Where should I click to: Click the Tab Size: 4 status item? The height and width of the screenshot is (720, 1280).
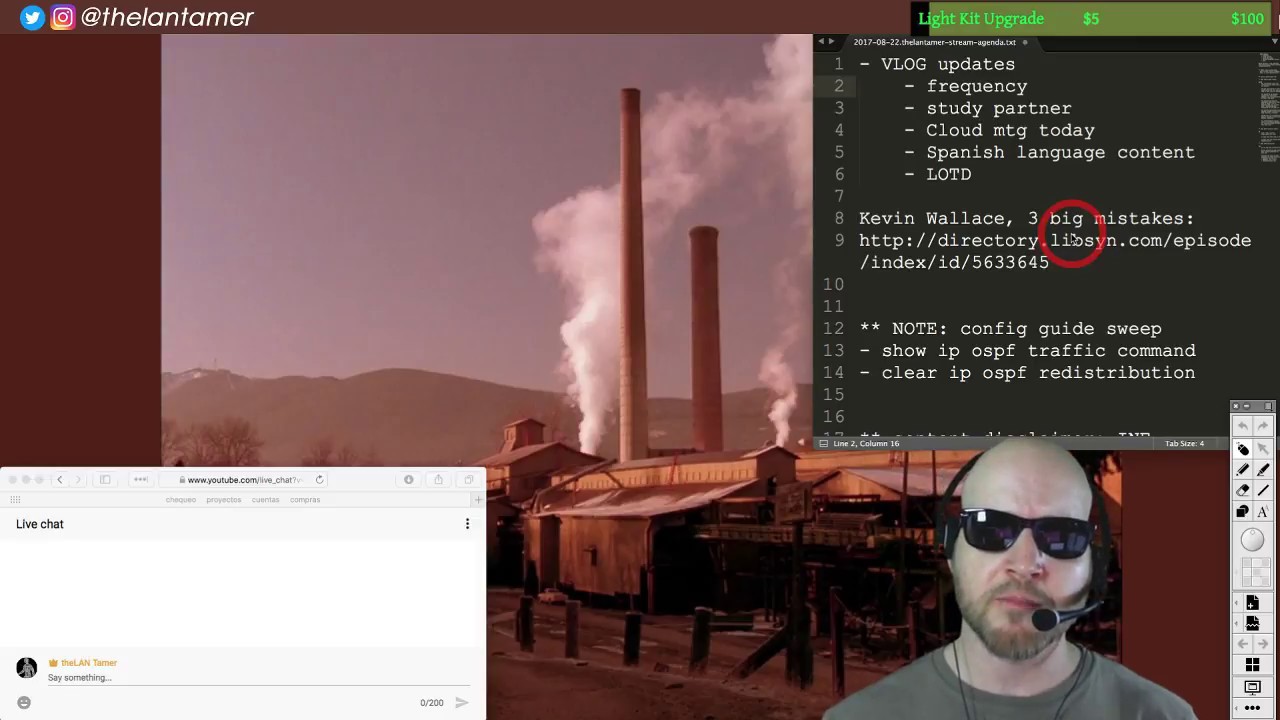pyautogui.click(x=1185, y=443)
